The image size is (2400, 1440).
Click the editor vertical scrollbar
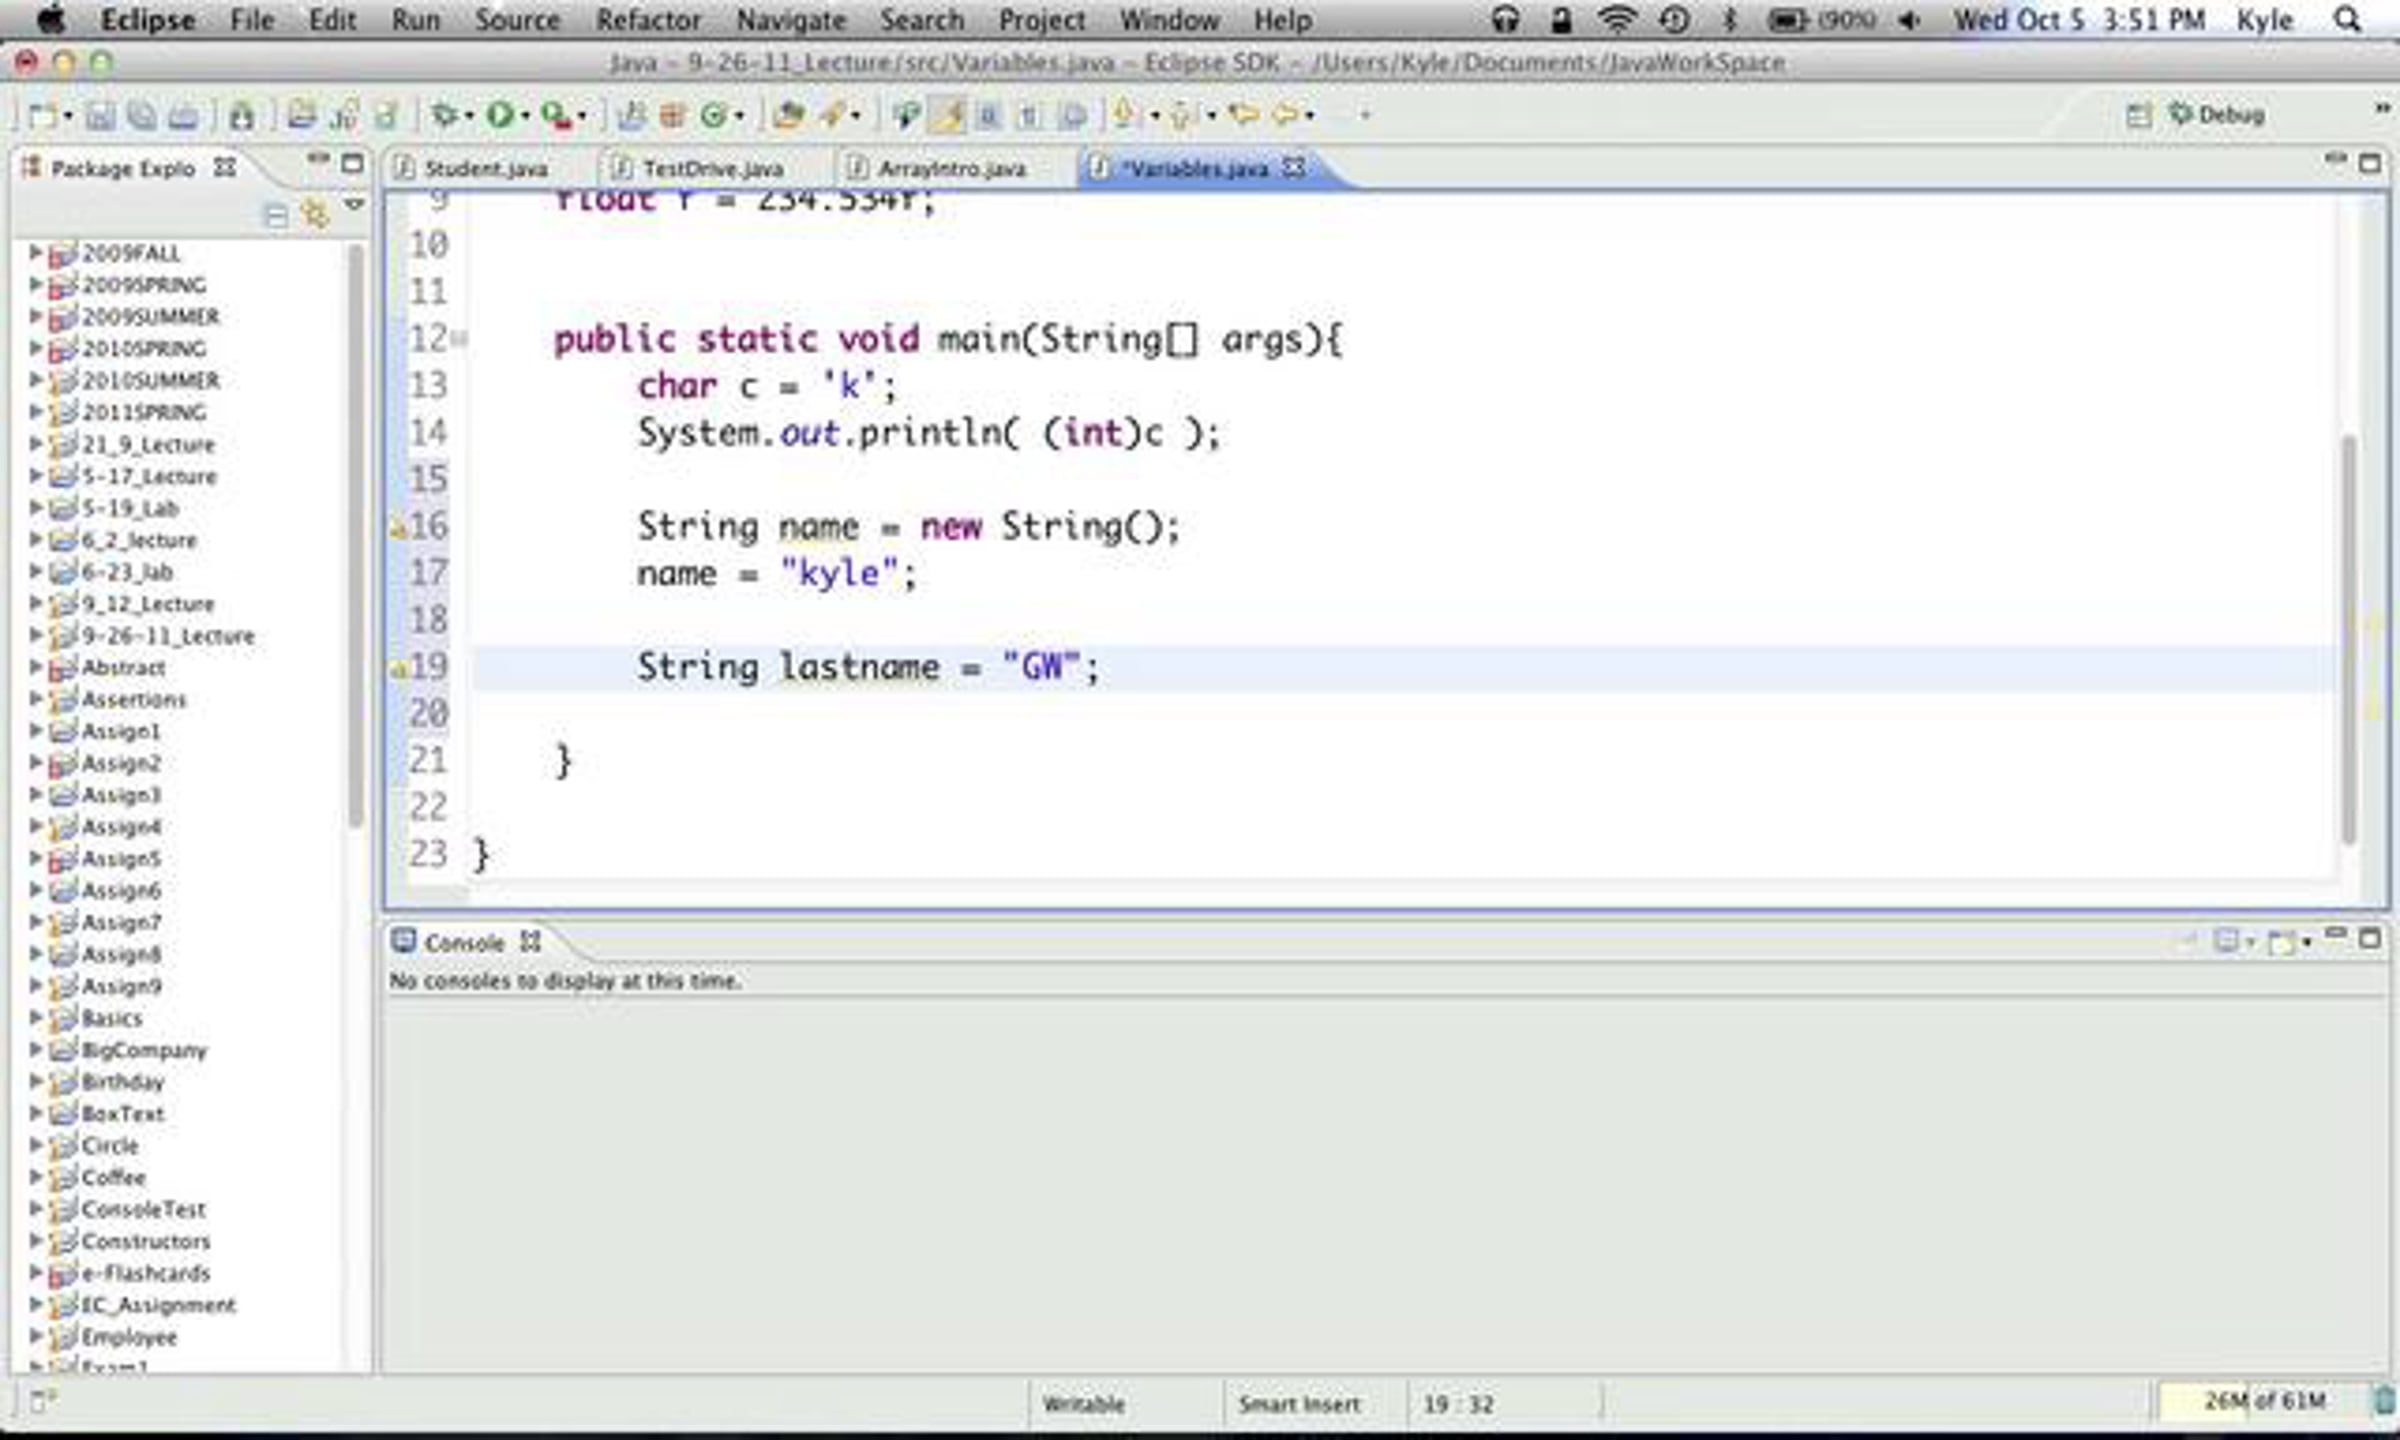click(2349, 640)
